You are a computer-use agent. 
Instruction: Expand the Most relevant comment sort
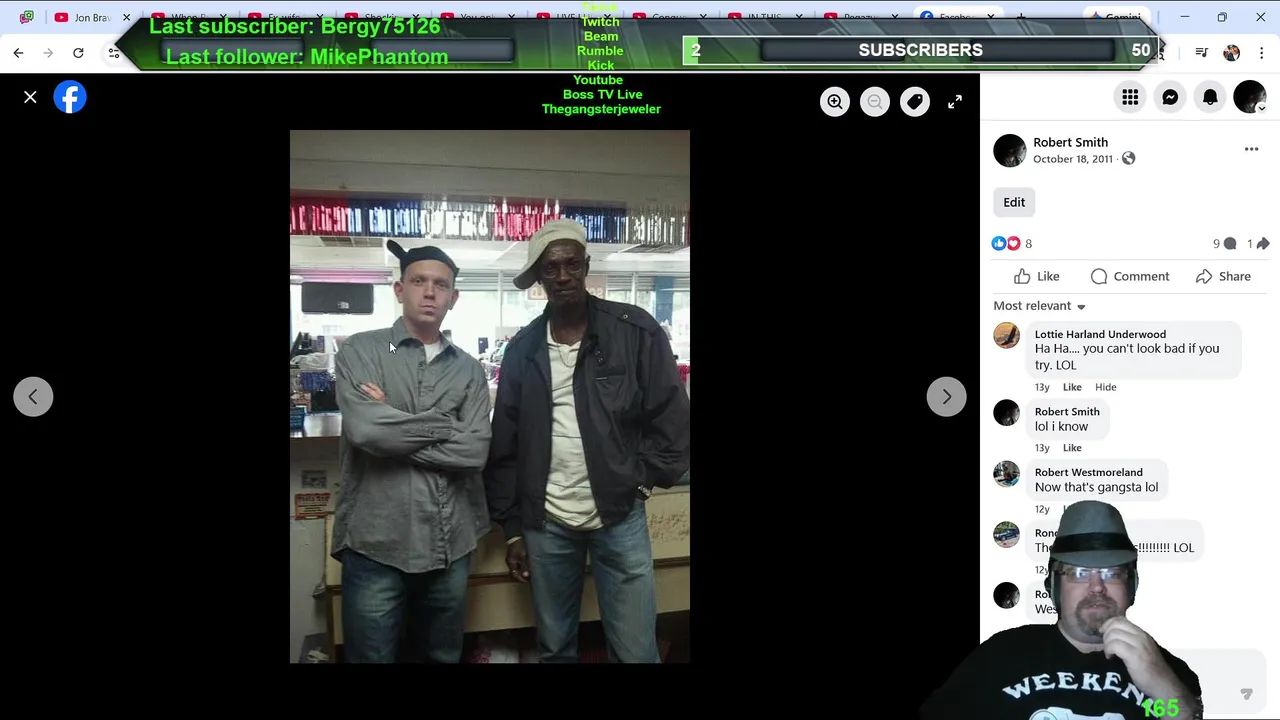pyautogui.click(x=1040, y=306)
